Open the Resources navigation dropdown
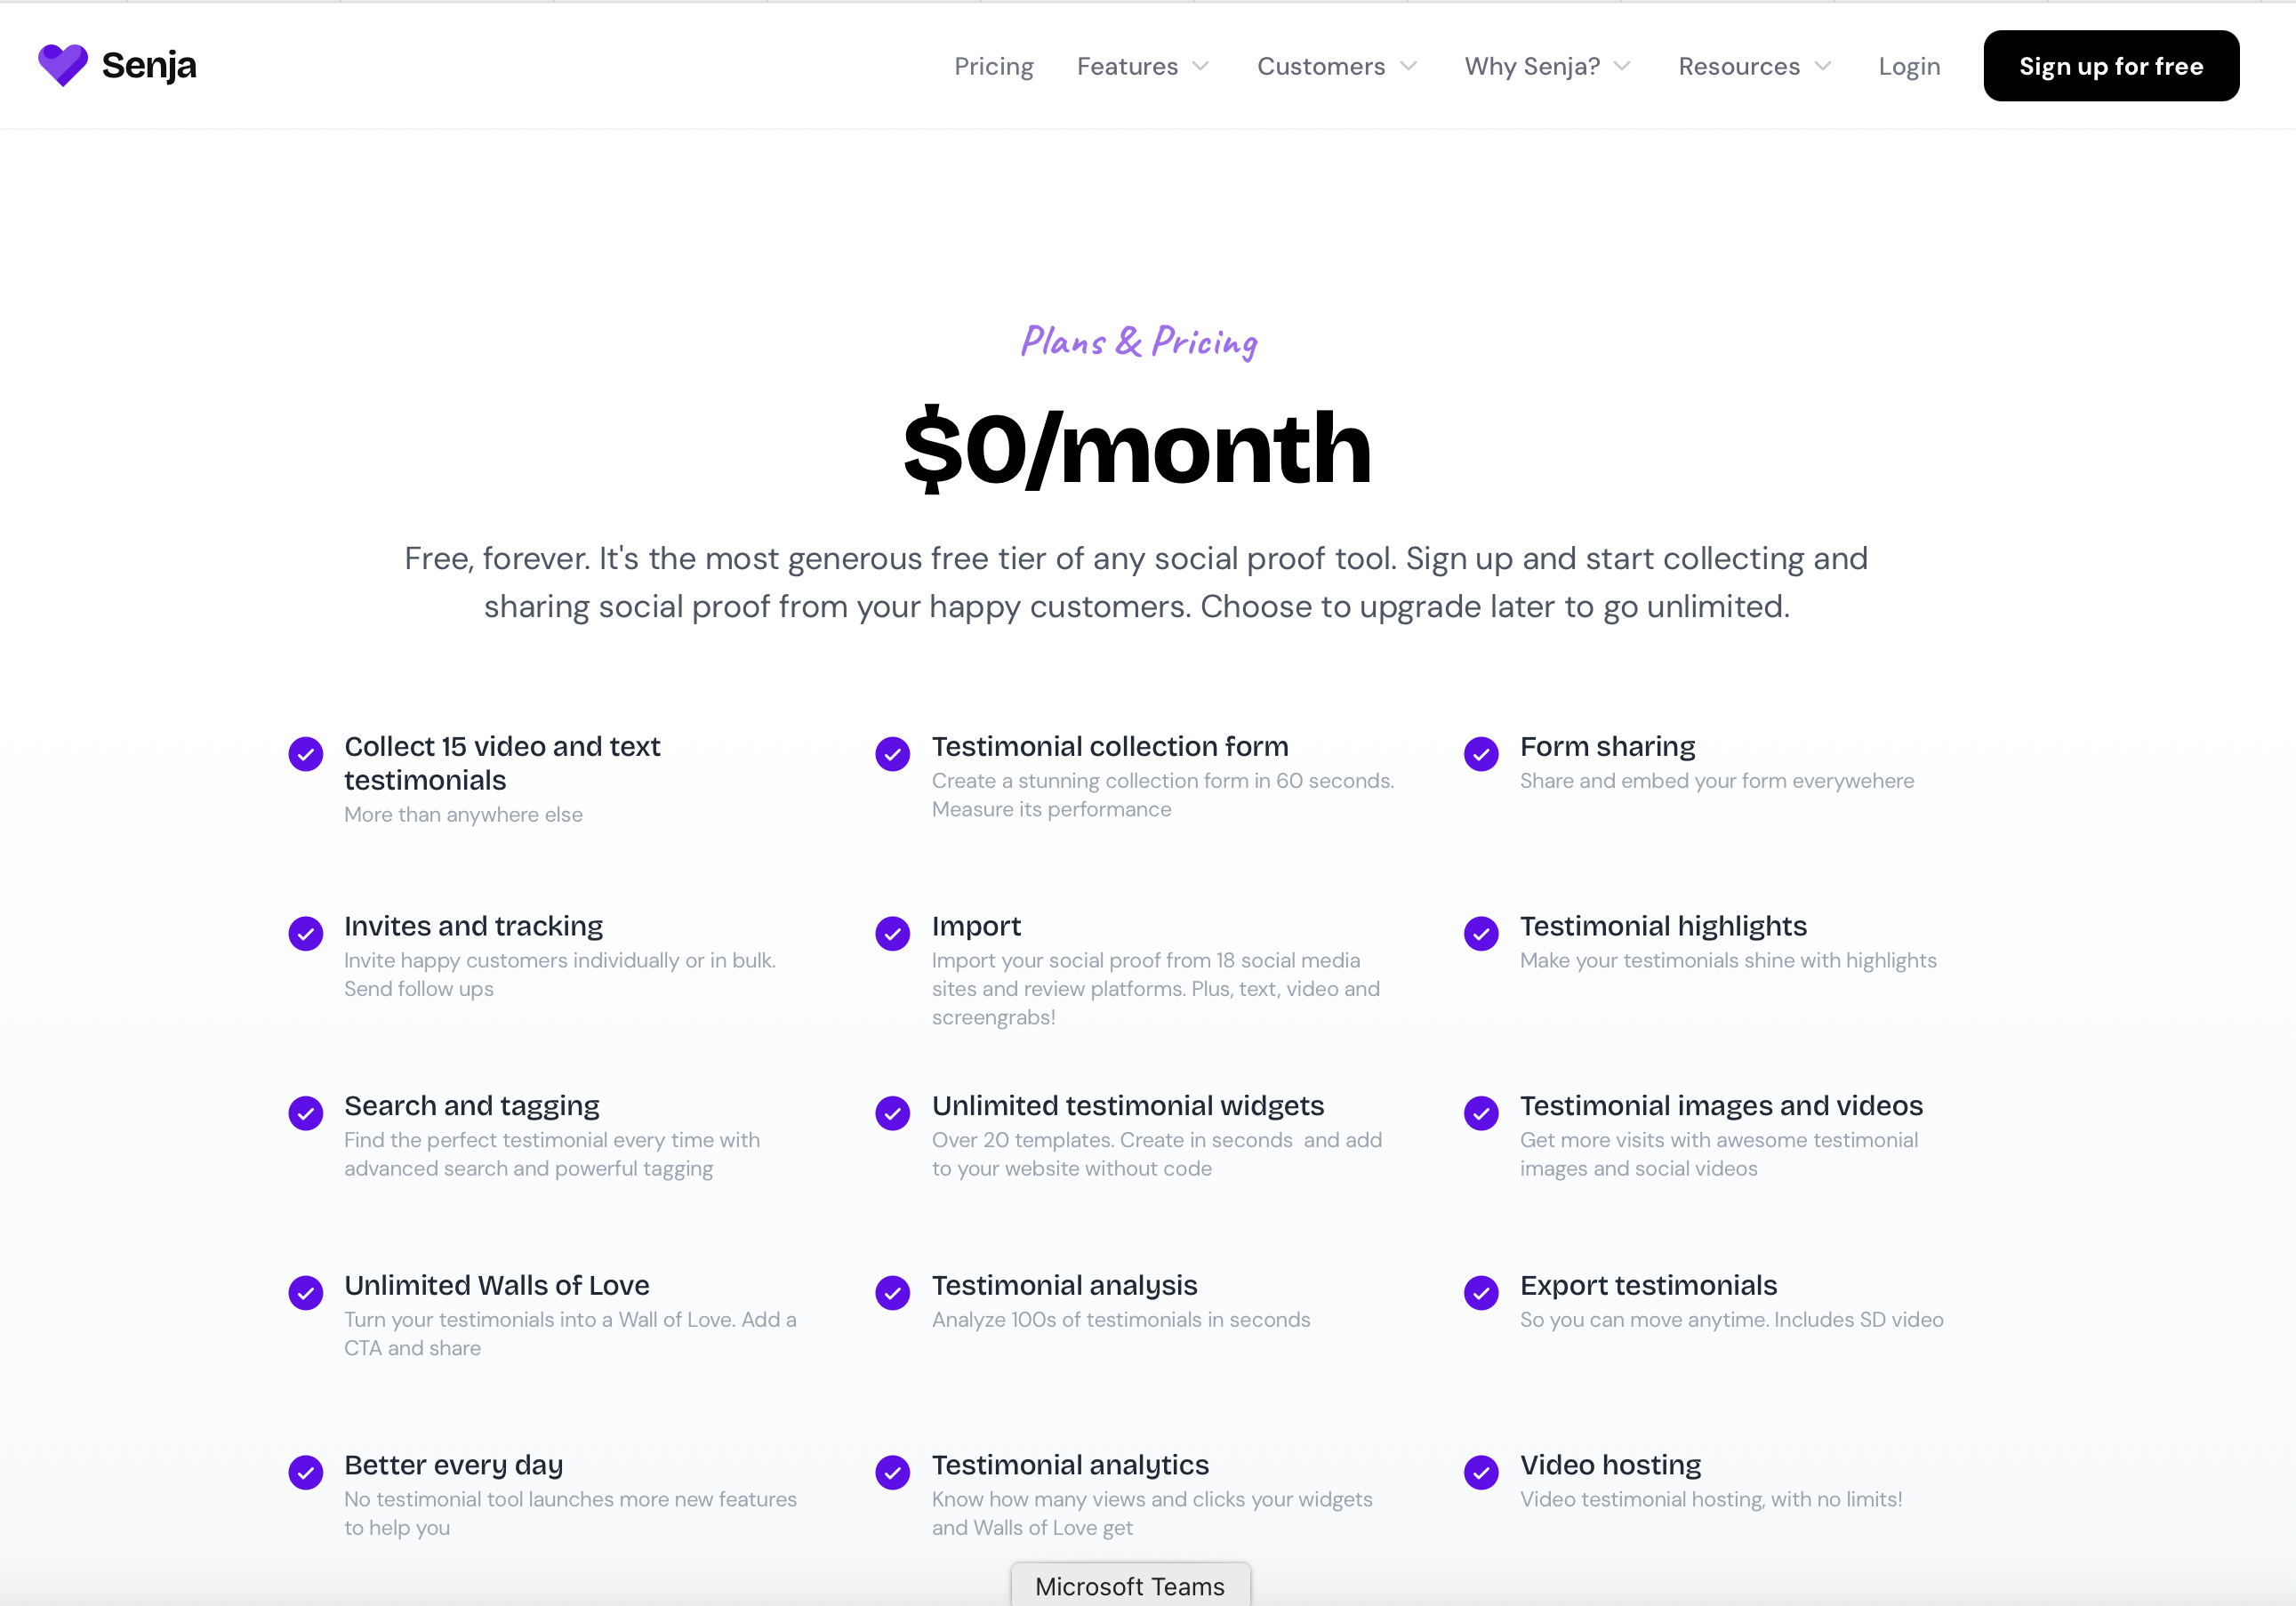This screenshot has width=2296, height=1606. [x=1755, y=67]
